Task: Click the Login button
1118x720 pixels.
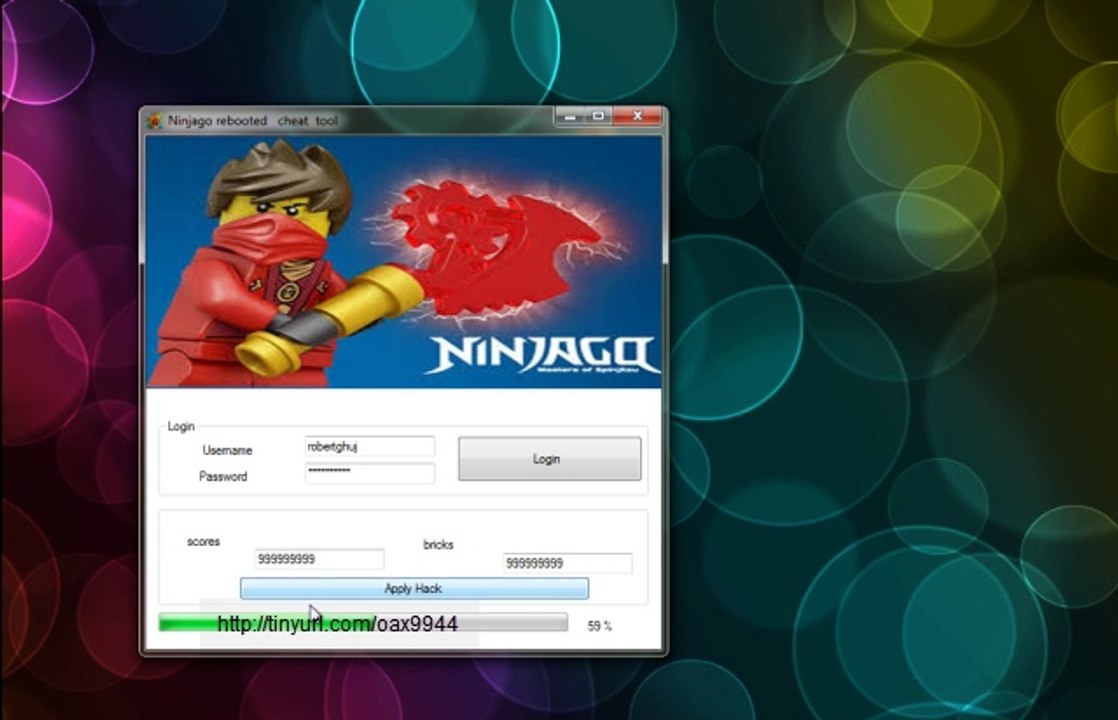Action: [x=549, y=458]
